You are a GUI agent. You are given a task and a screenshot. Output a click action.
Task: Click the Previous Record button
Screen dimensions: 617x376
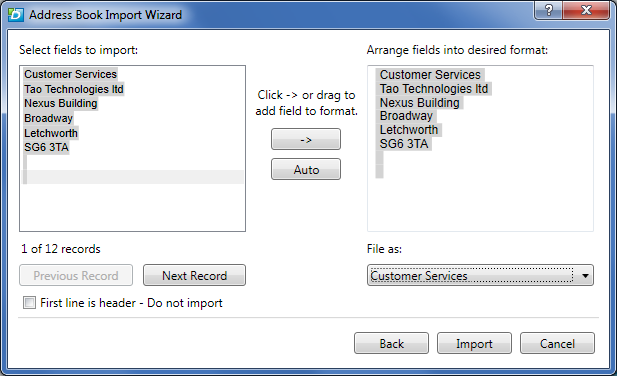76,275
